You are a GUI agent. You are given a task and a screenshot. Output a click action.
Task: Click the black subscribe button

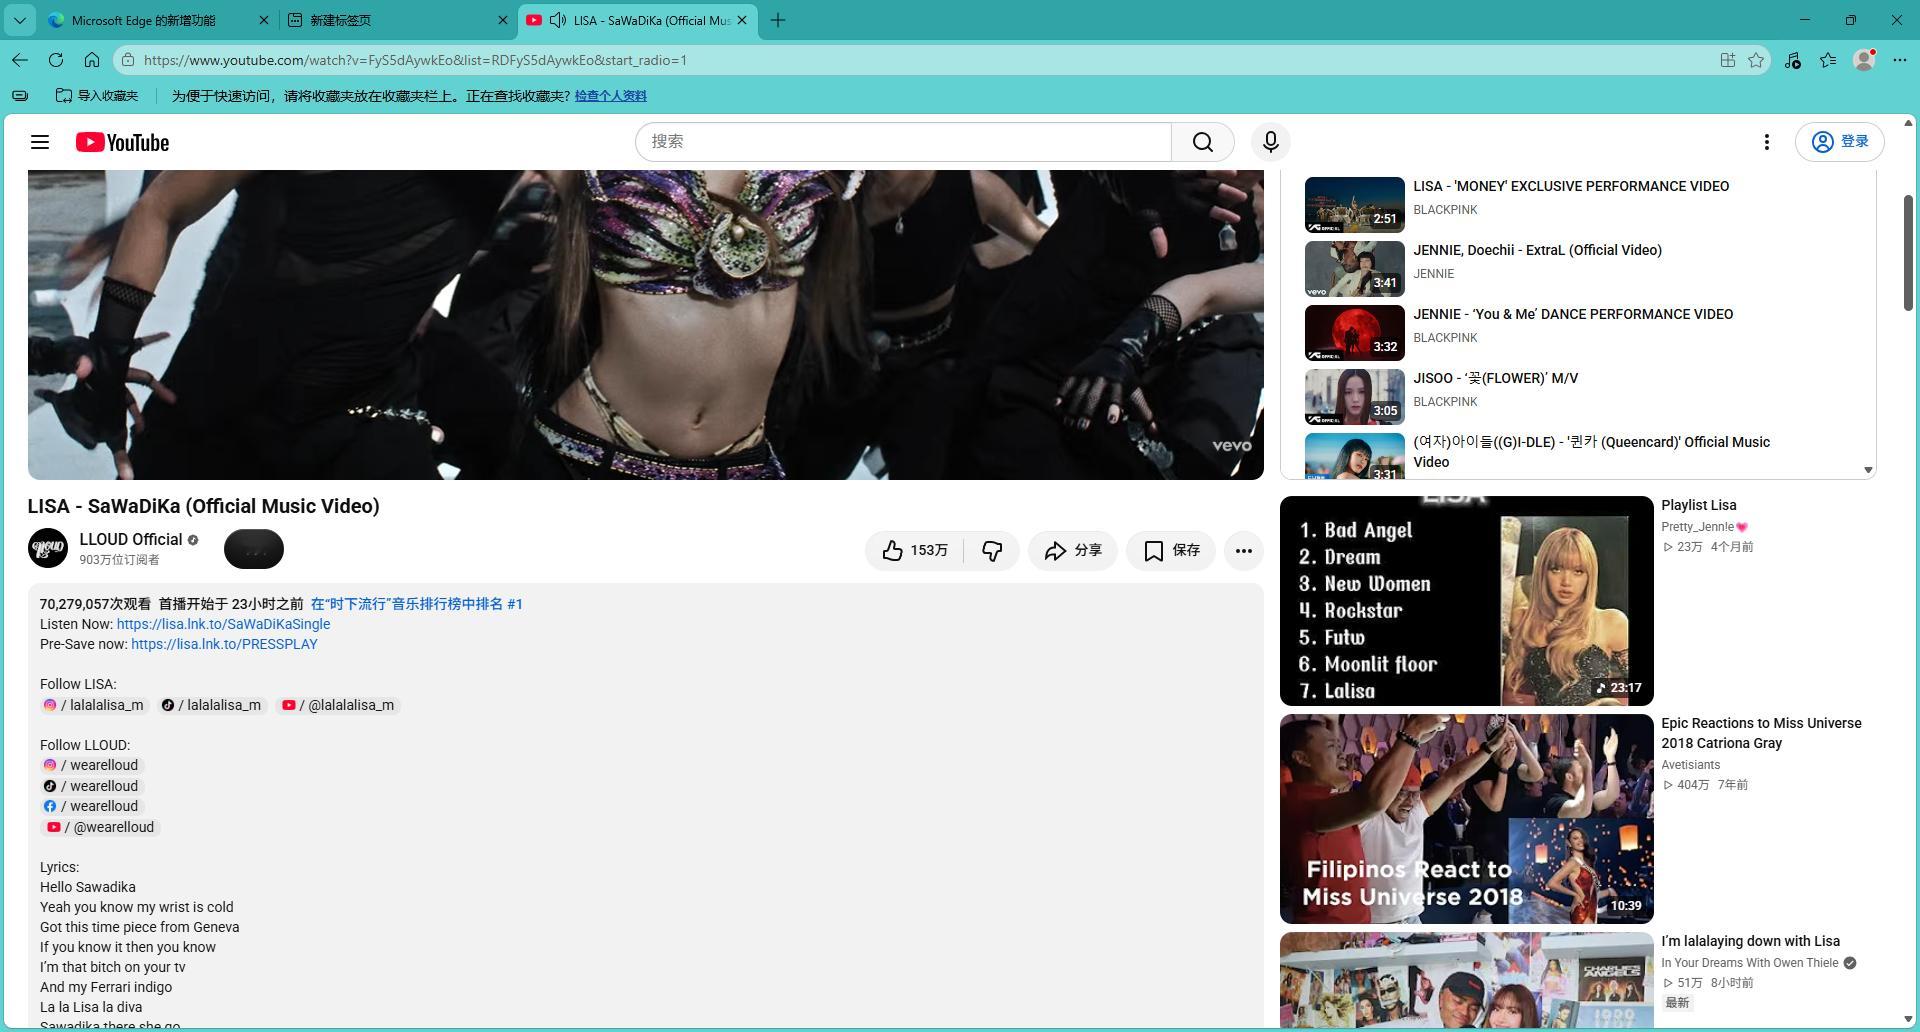254,549
